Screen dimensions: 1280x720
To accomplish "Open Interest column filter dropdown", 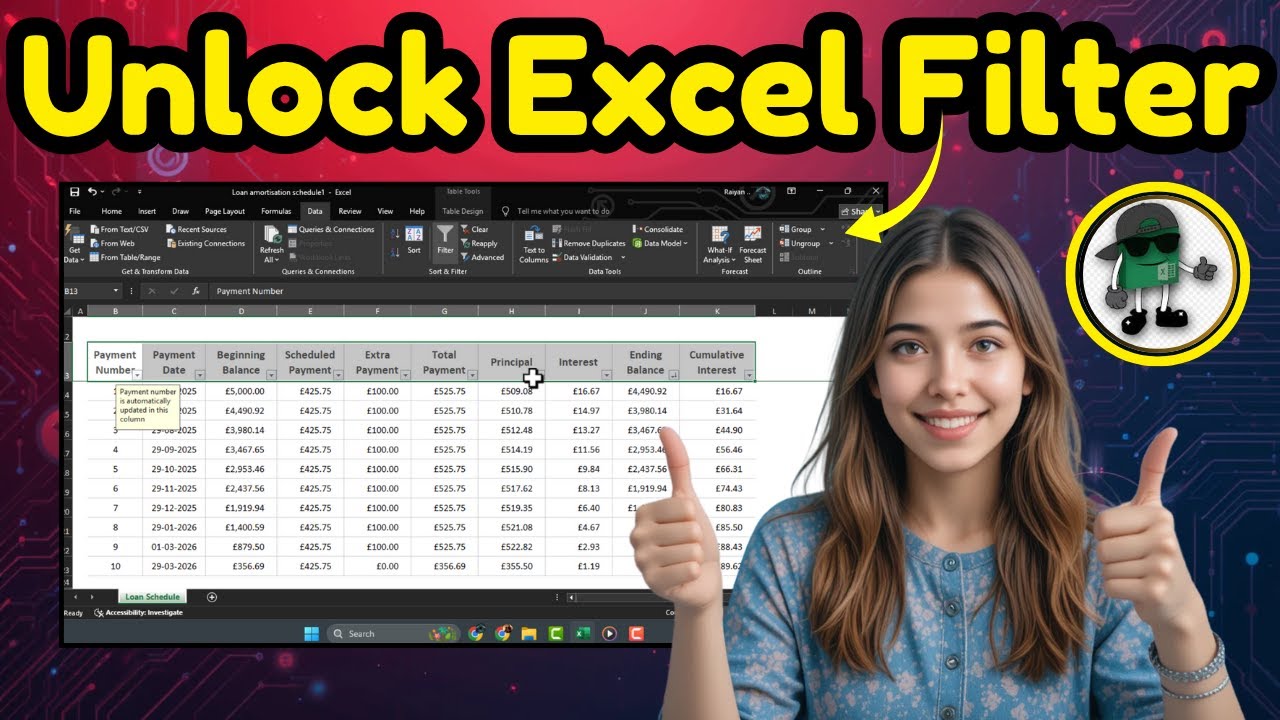I will click(606, 374).
